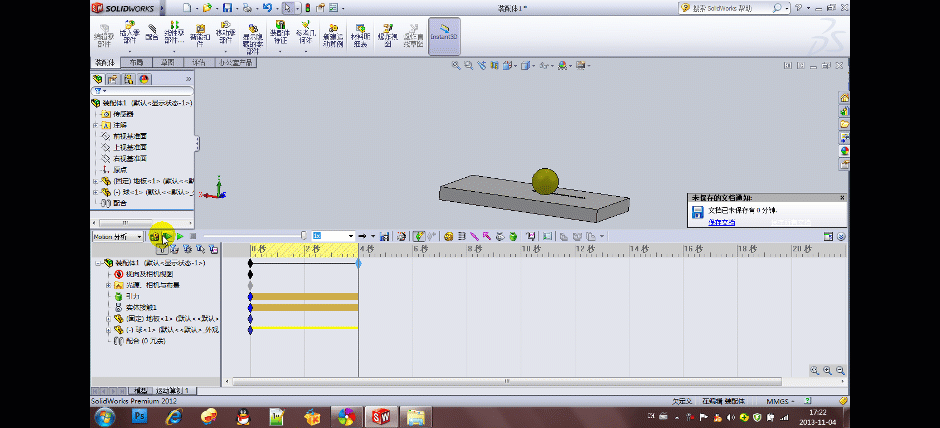Expand the (-) 球<1> node in the motion tree
The image size is (940, 428).
point(109,330)
